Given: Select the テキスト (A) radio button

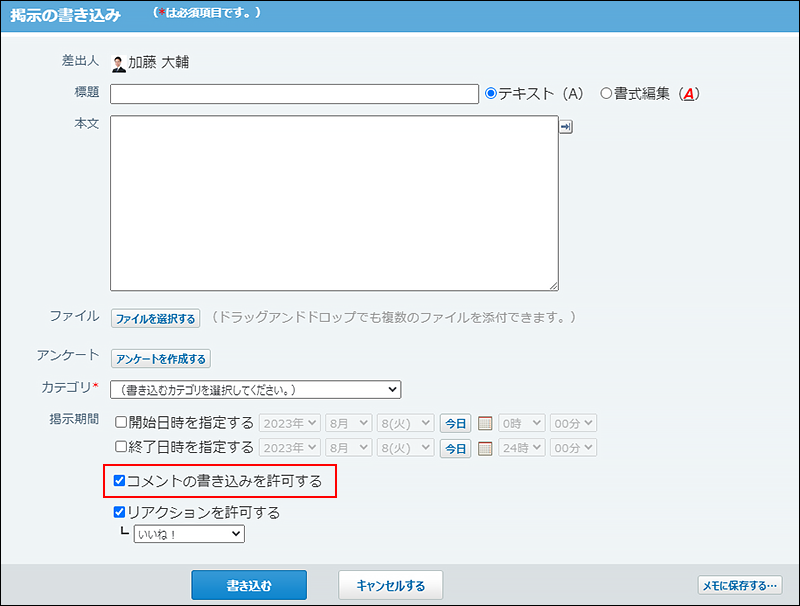Looking at the screenshot, I should pyautogui.click(x=491, y=93).
